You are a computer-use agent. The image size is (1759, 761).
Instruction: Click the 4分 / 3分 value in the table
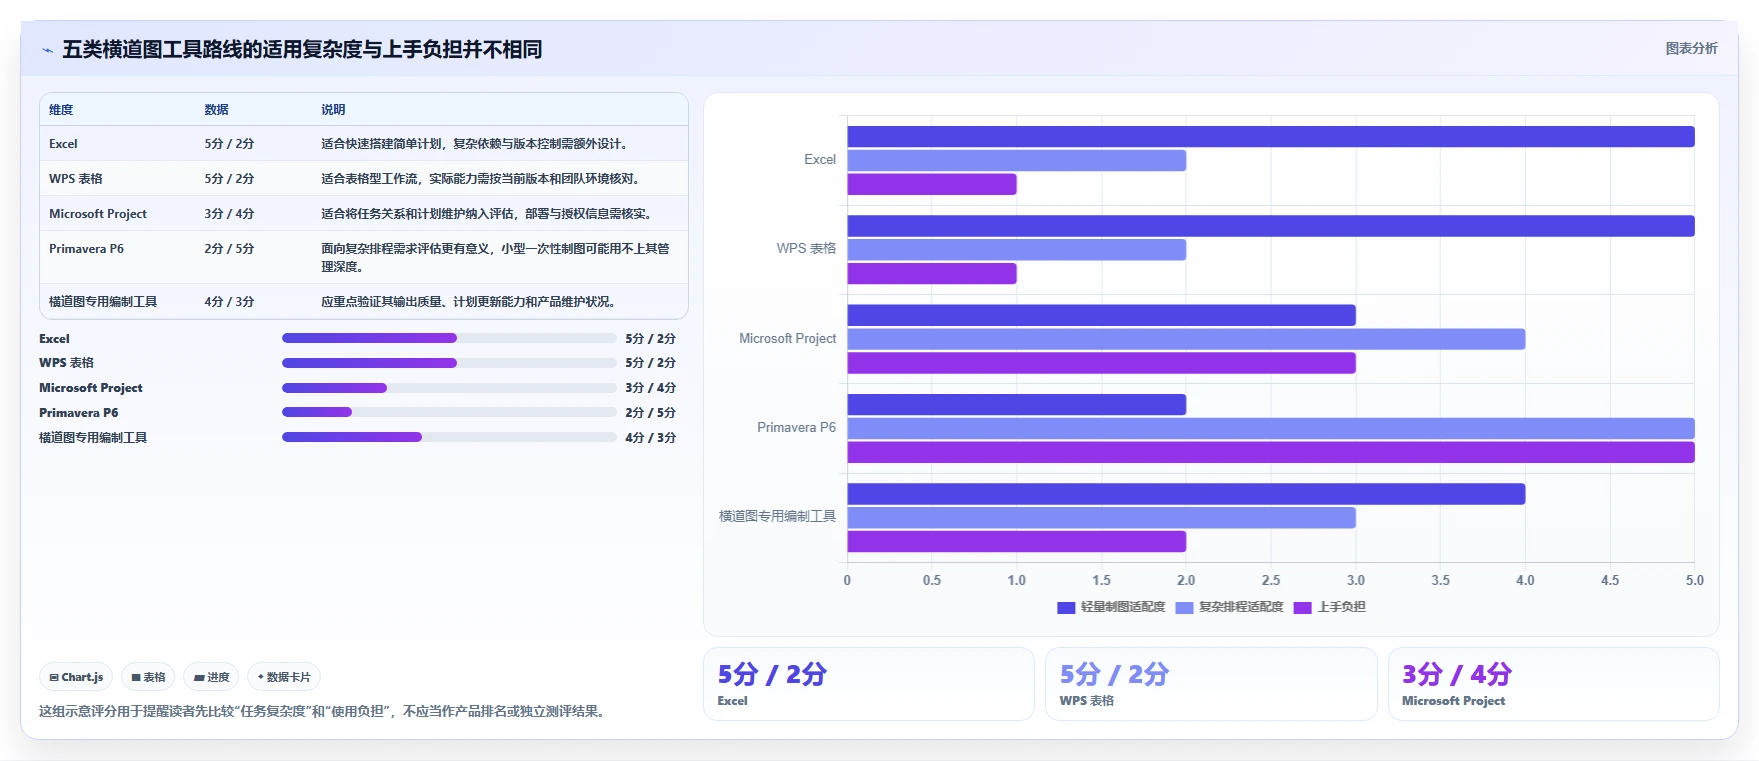coord(229,302)
